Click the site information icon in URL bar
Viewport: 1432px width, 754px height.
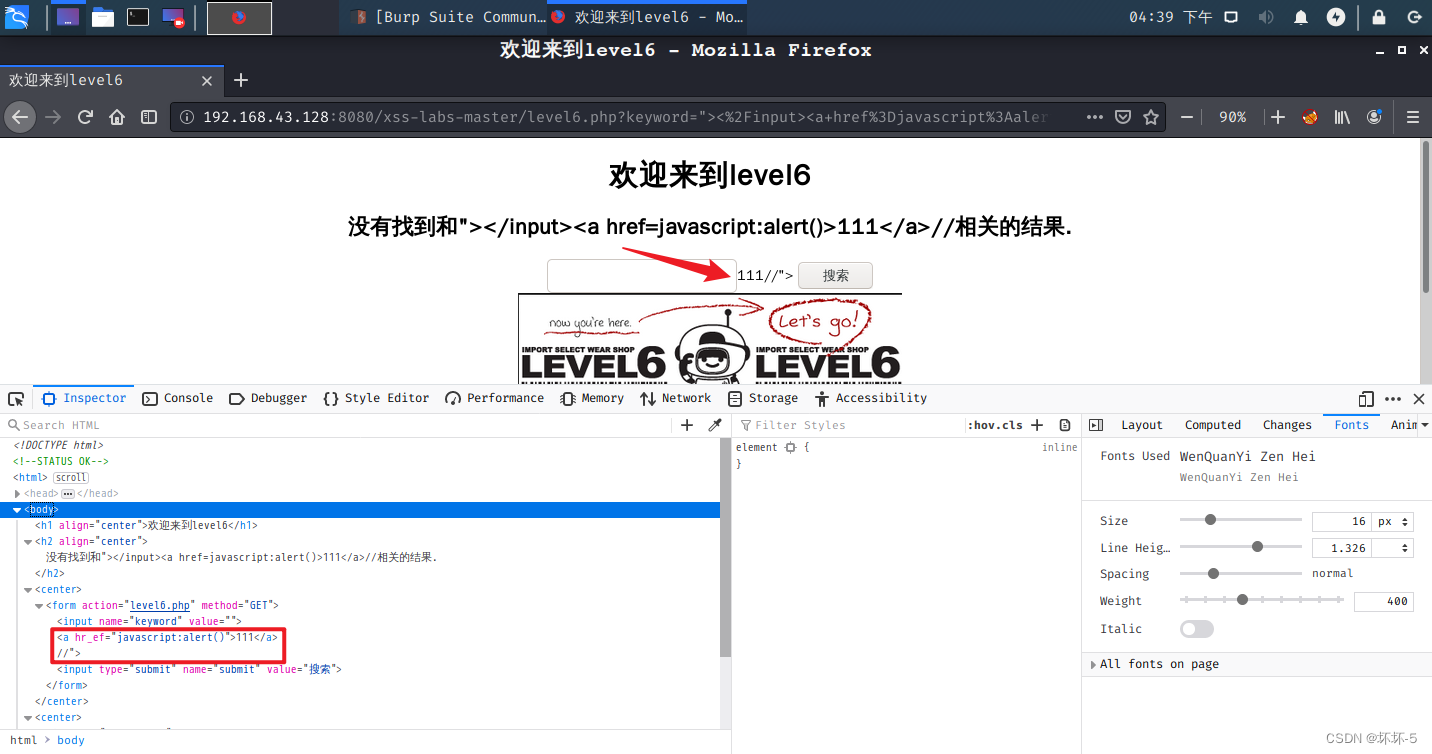[x=187, y=117]
